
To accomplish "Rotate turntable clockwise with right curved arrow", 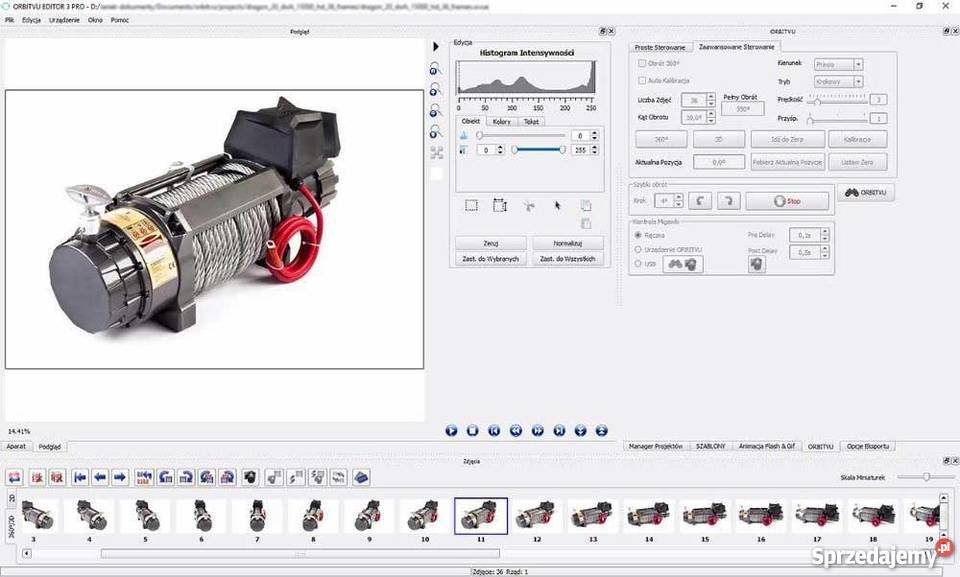I will [x=729, y=201].
